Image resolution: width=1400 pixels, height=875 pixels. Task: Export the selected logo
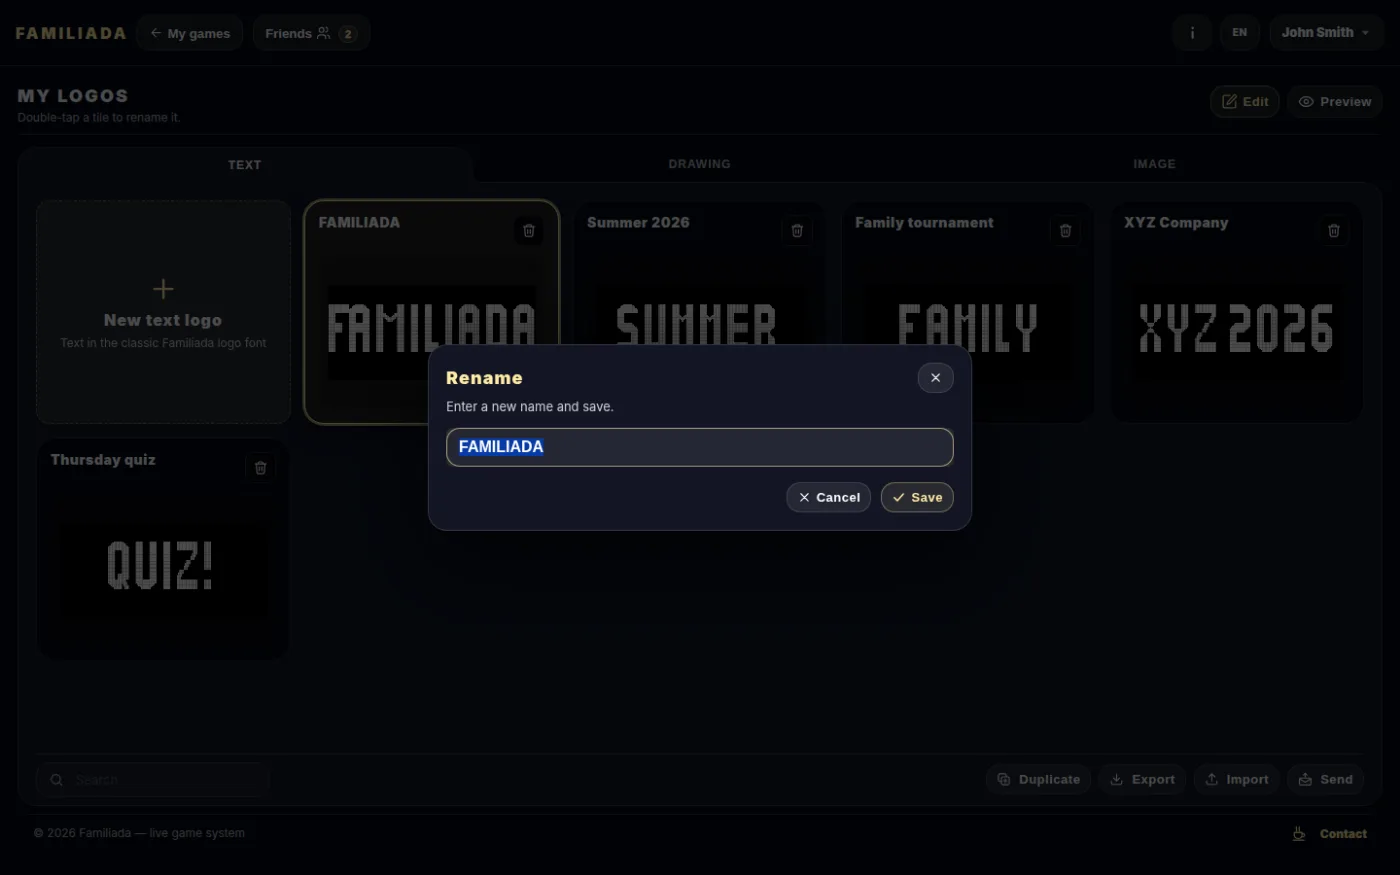1142,780
